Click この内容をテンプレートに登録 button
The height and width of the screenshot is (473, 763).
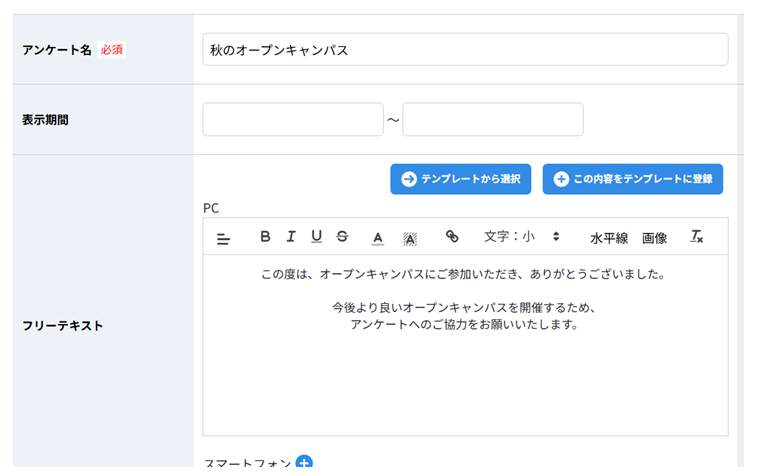pos(633,179)
